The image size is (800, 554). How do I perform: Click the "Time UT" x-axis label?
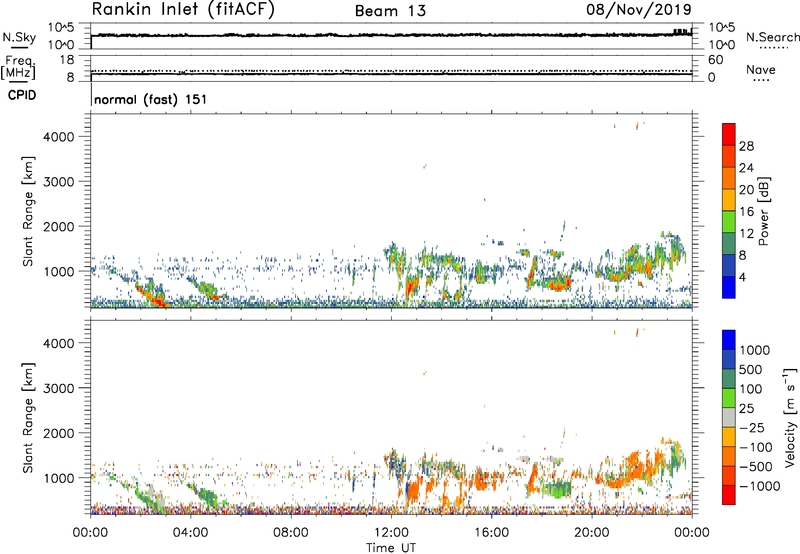coord(391,548)
